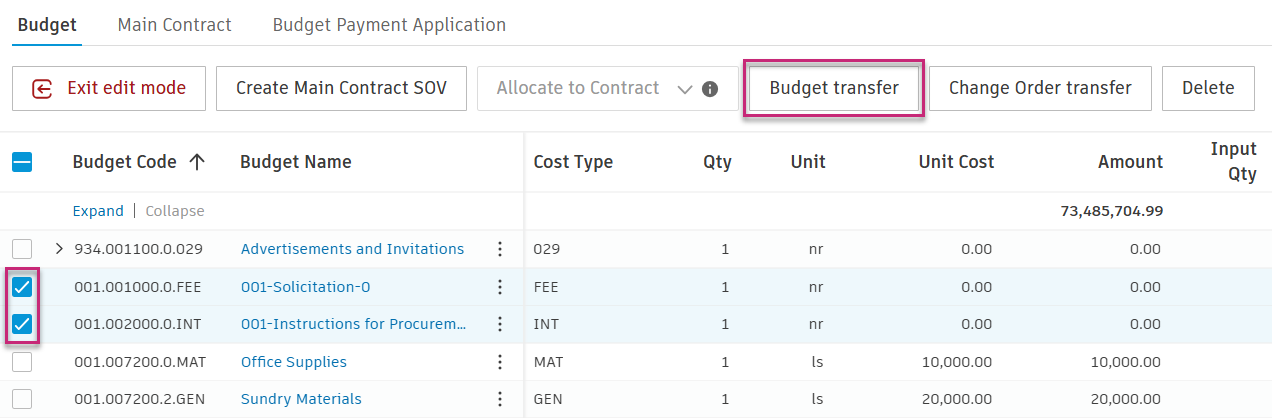This screenshot has width=1272, height=418.
Task: Switch to the Main Contract tab
Action: click(174, 24)
